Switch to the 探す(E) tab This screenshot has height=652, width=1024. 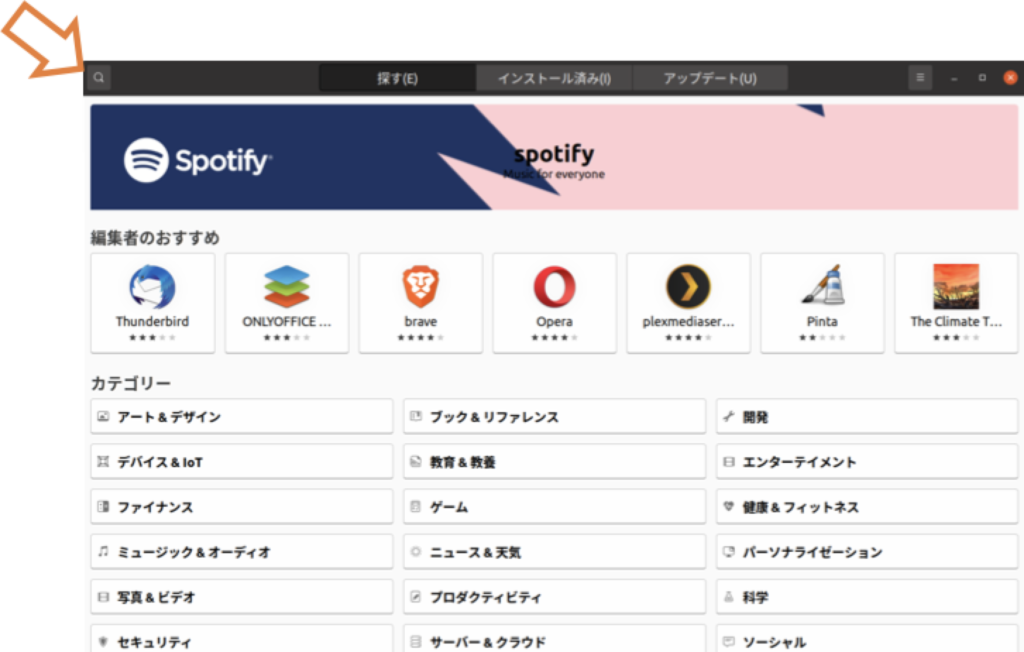click(x=397, y=78)
